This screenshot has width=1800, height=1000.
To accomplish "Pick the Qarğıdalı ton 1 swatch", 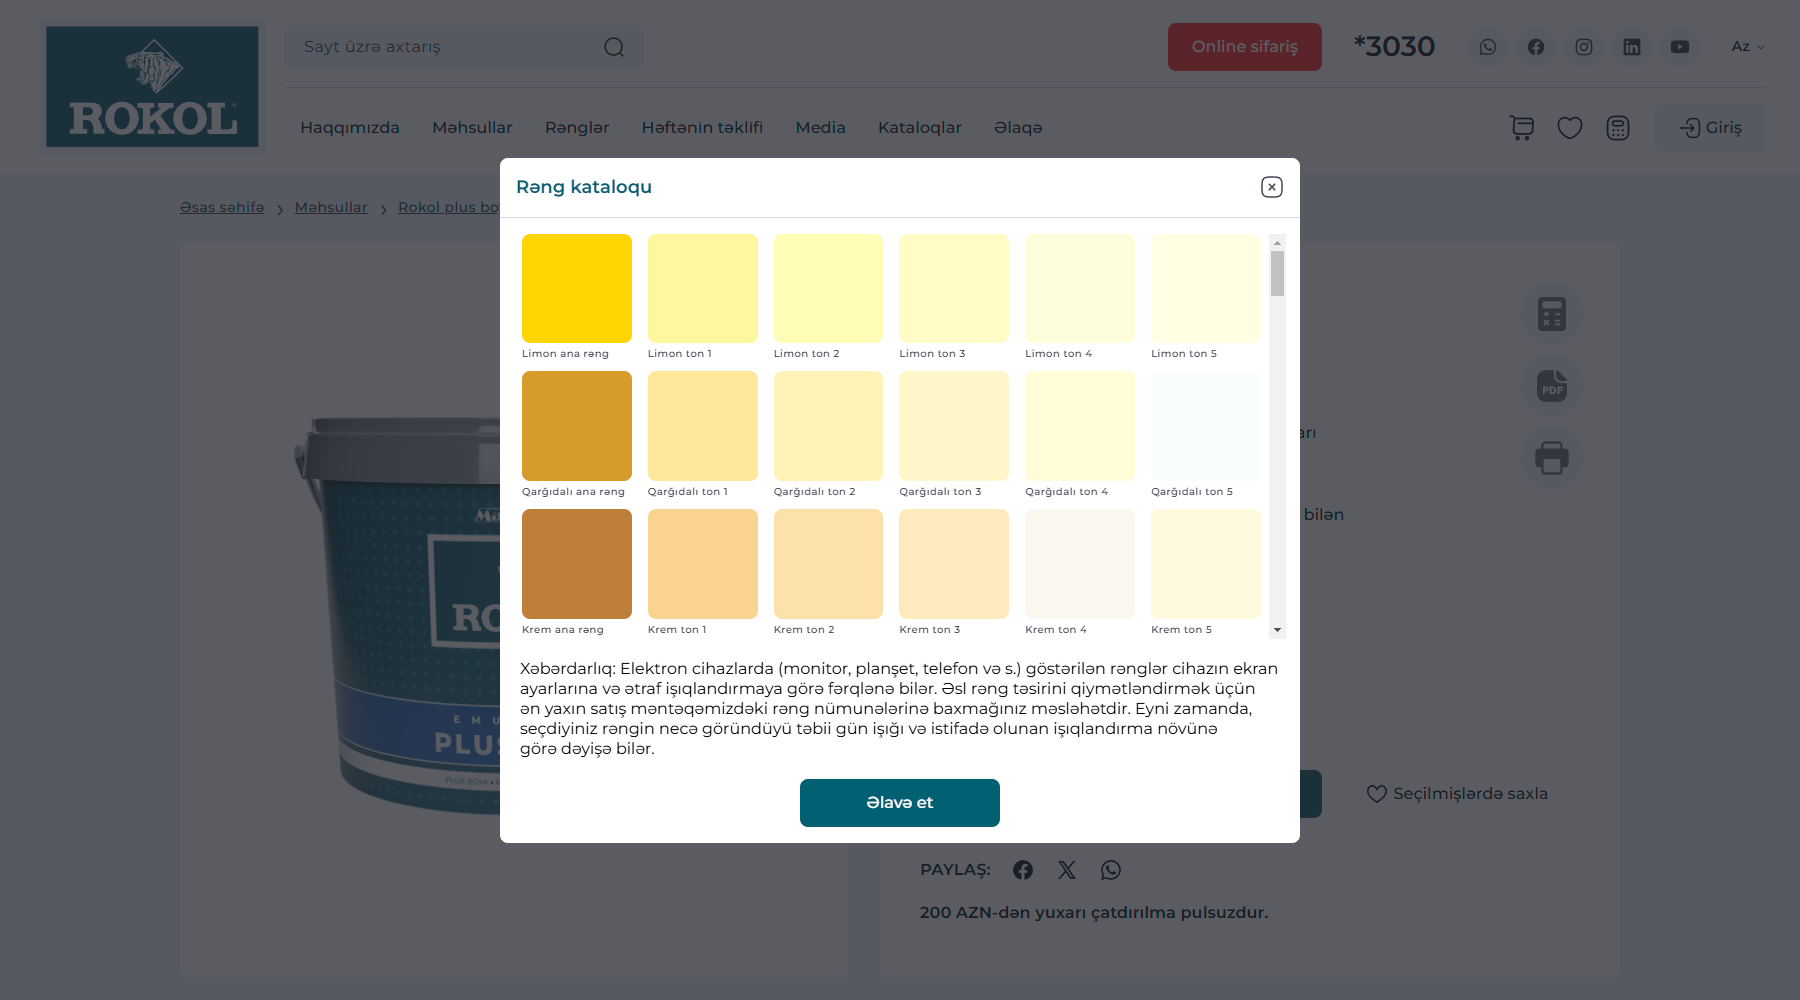I will 703,426.
